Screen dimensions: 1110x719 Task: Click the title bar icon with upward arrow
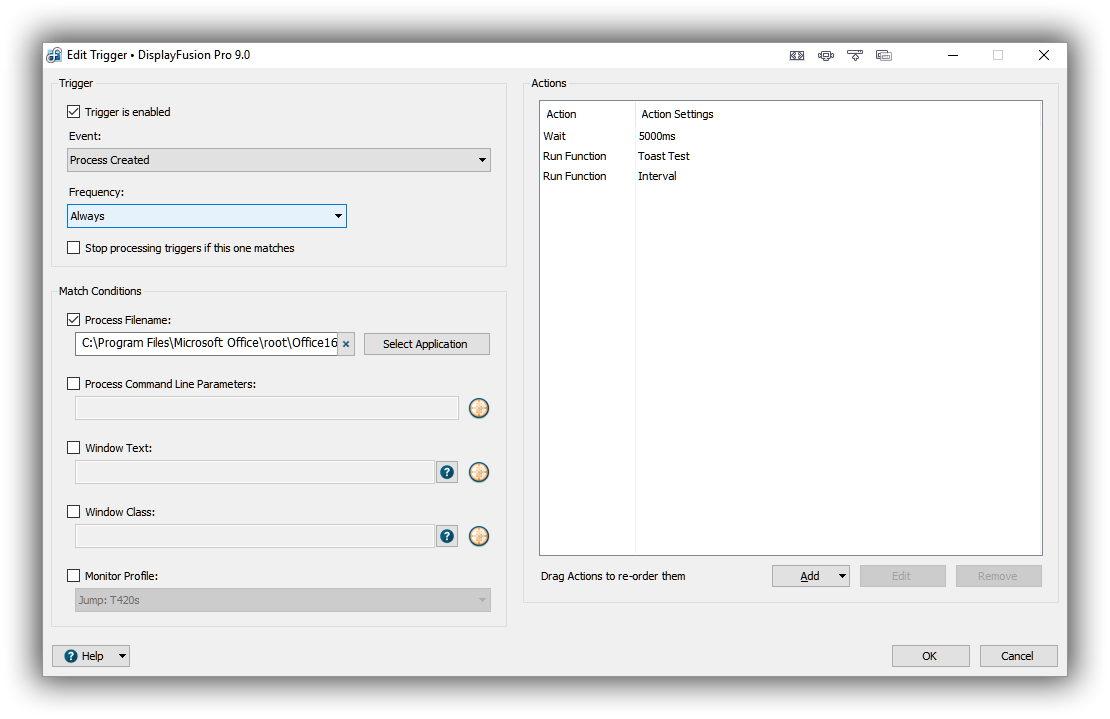click(855, 56)
